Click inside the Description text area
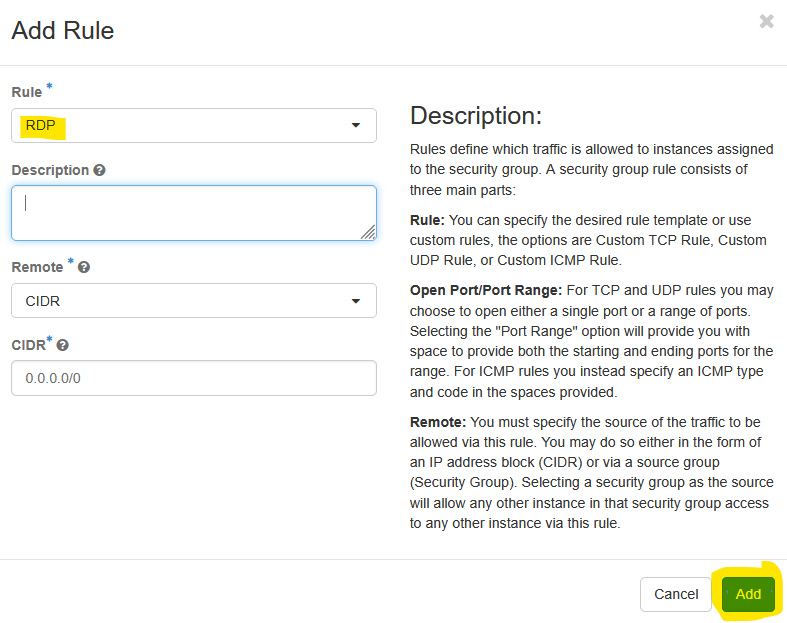787x623 pixels. coord(194,213)
